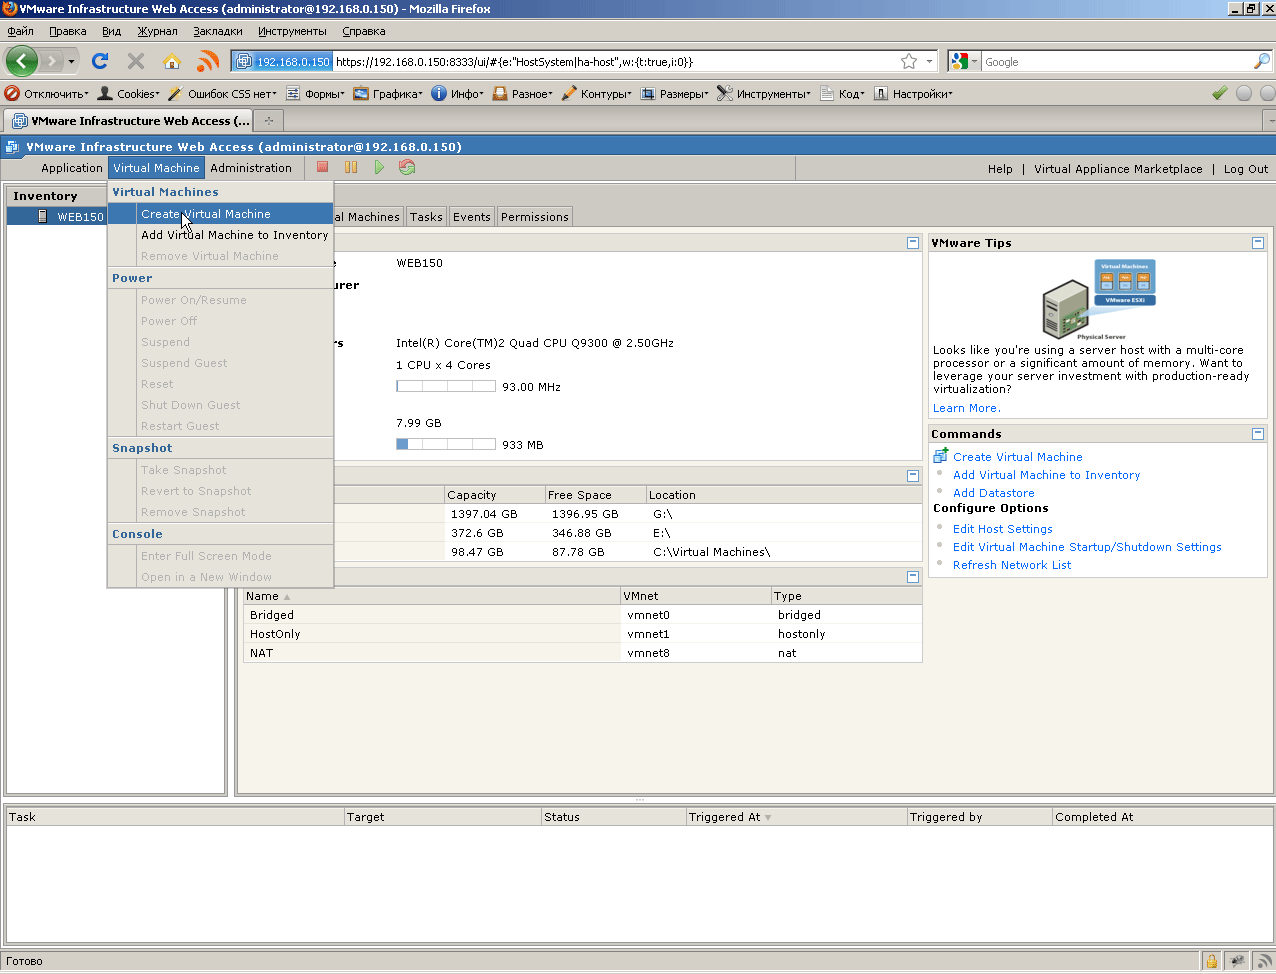
Task: Go to Home page icon
Action: (x=172, y=61)
